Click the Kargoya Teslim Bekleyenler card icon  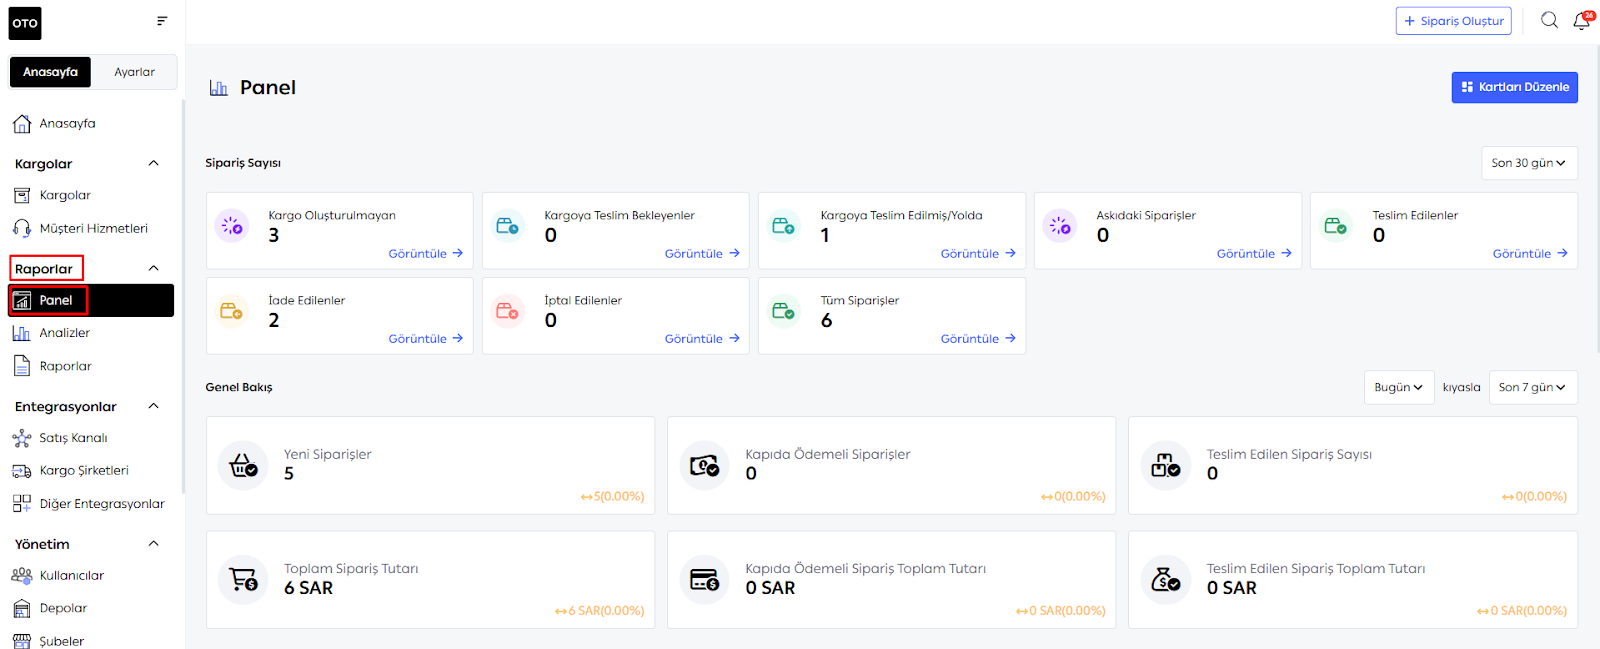click(508, 226)
